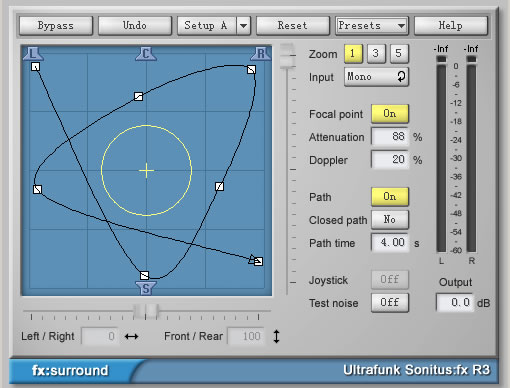Open the Presets dropdown
Screen dimensions: 510x388
372,26
